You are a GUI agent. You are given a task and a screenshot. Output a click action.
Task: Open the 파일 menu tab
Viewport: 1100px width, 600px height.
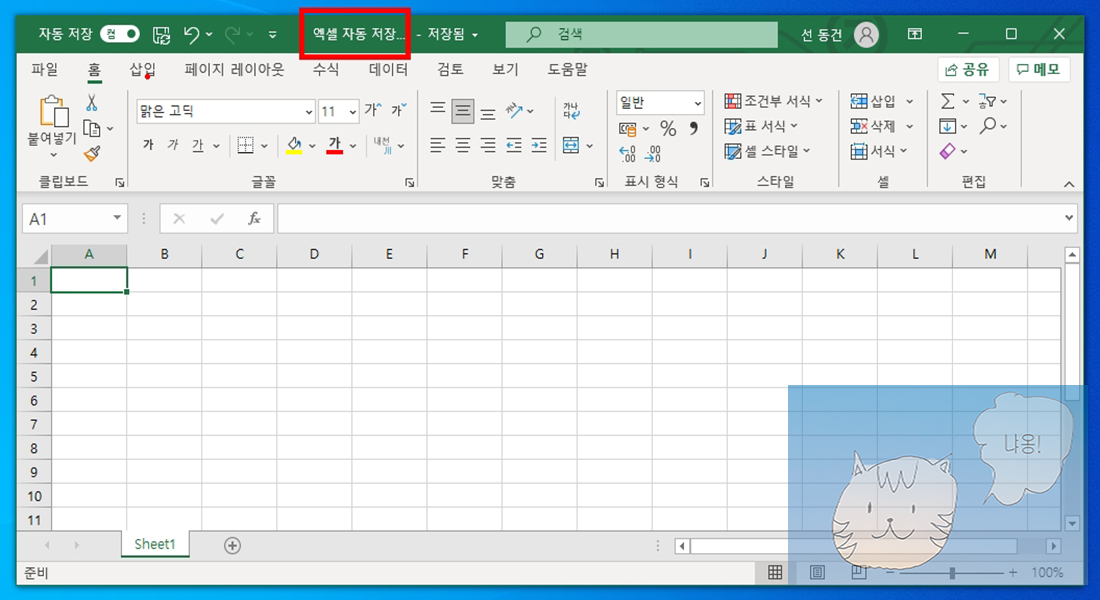(x=45, y=69)
